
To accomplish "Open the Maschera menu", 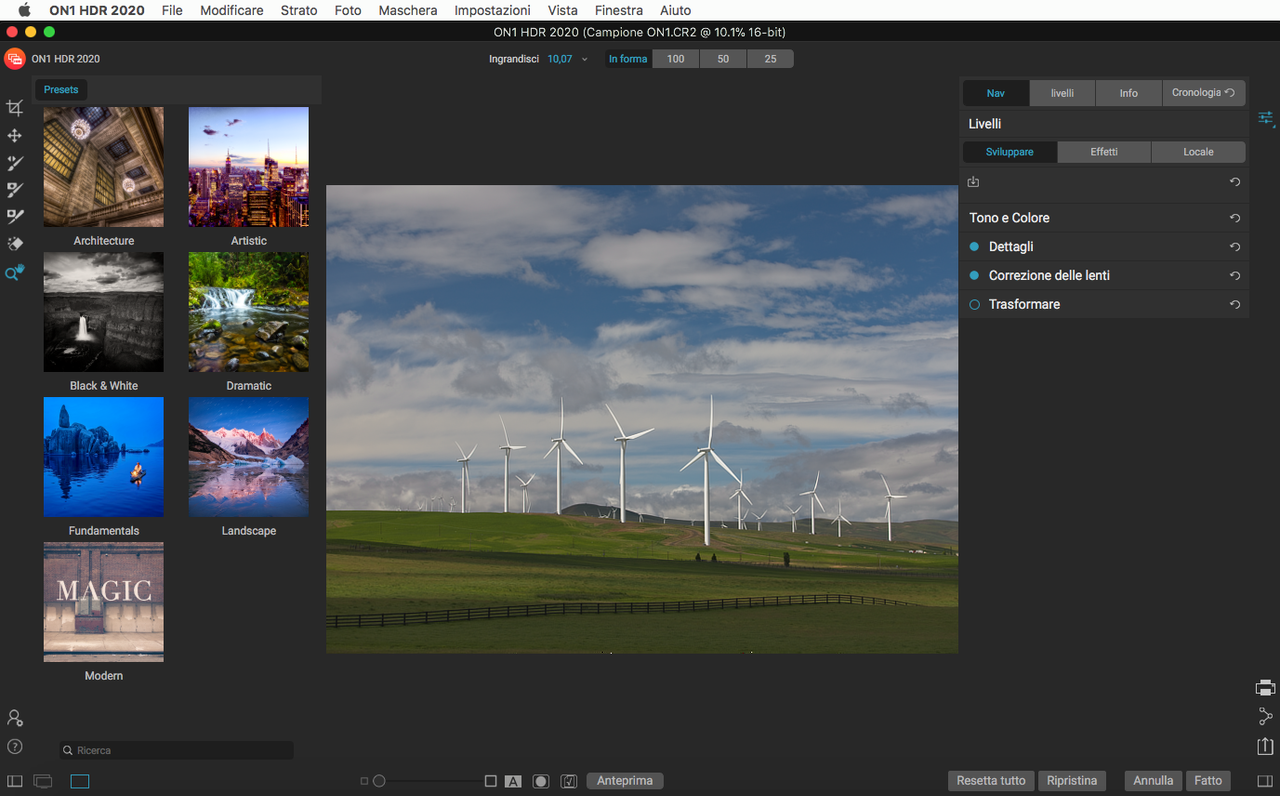I will tap(407, 10).
